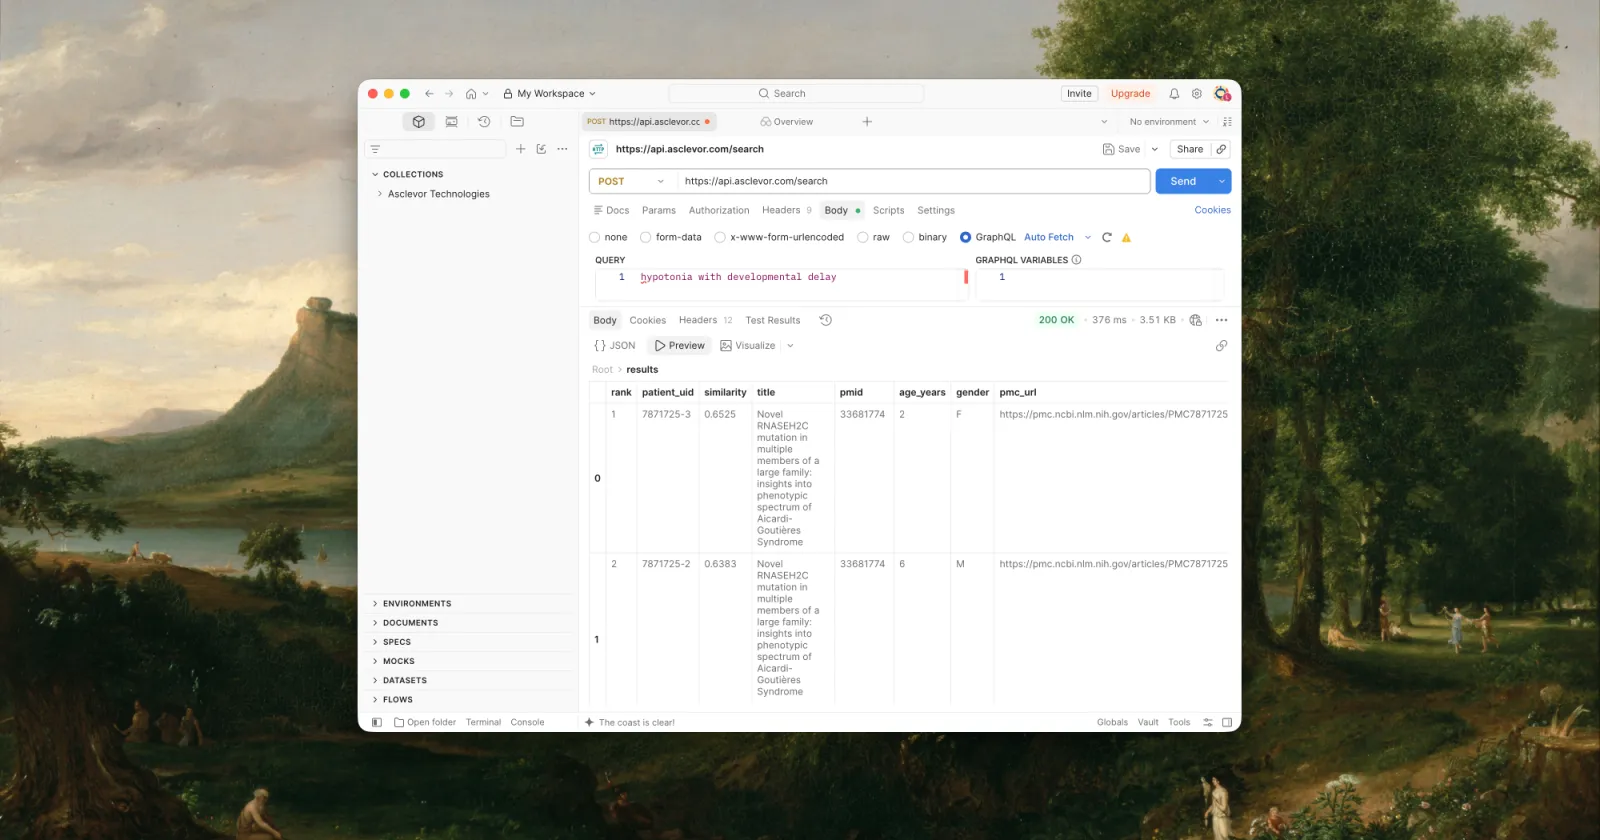The image size is (1600, 840).
Task: Open the History clock sidebar icon
Action: (x=484, y=122)
